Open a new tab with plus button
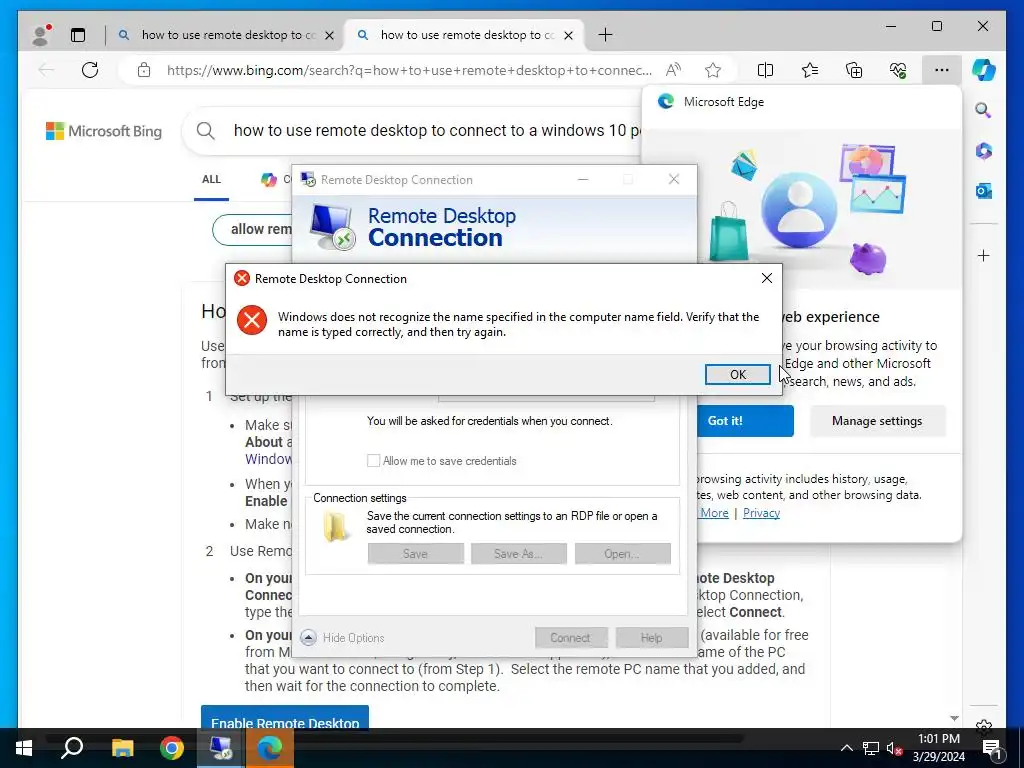The height and width of the screenshot is (768, 1024). tap(605, 35)
